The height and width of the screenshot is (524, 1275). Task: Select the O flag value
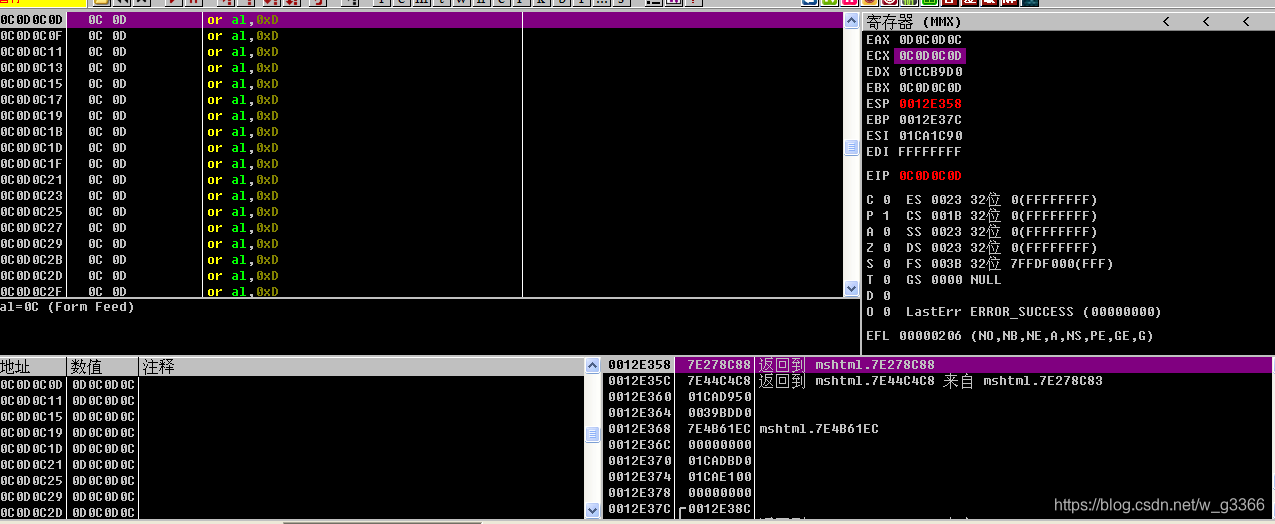pyautogui.click(x=887, y=312)
